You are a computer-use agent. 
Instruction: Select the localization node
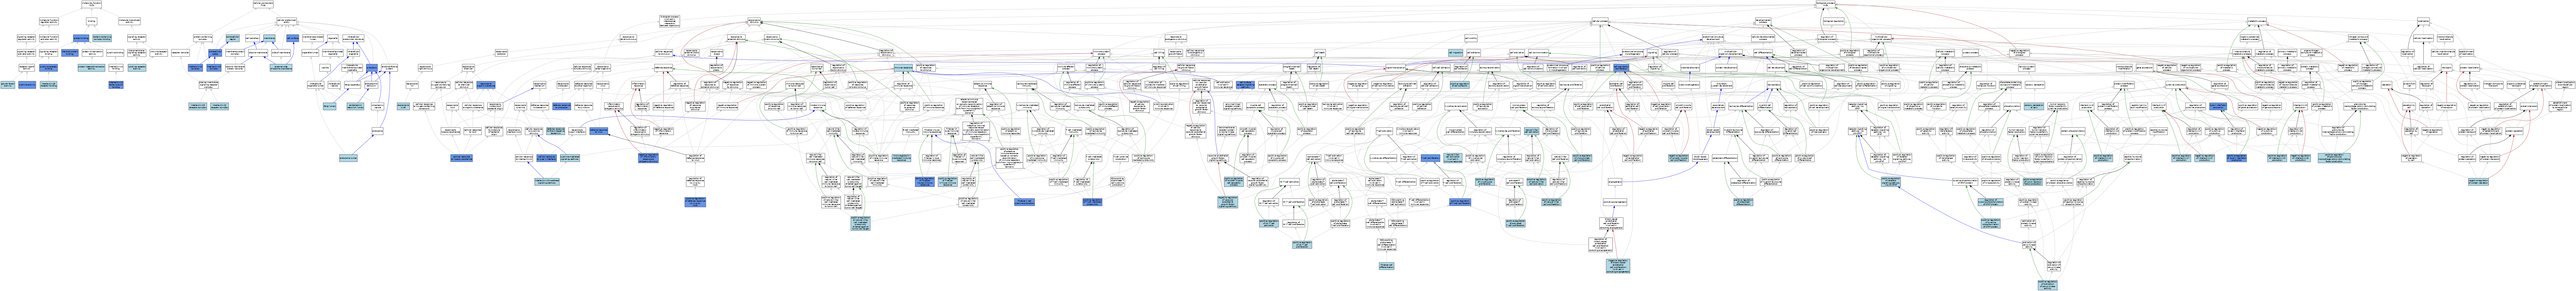(2423, 21)
